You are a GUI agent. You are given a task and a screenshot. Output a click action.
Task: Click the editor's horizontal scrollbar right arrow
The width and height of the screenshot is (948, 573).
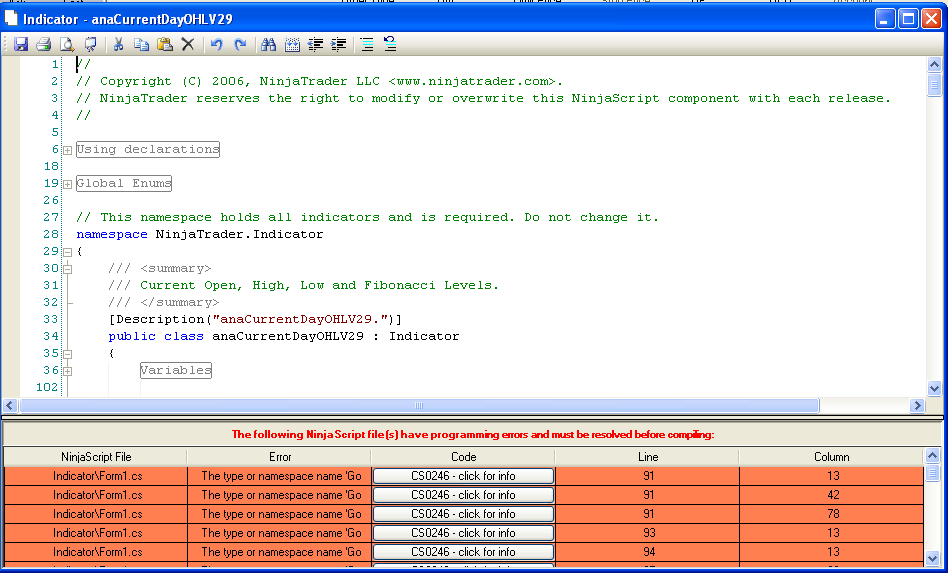click(x=918, y=406)
